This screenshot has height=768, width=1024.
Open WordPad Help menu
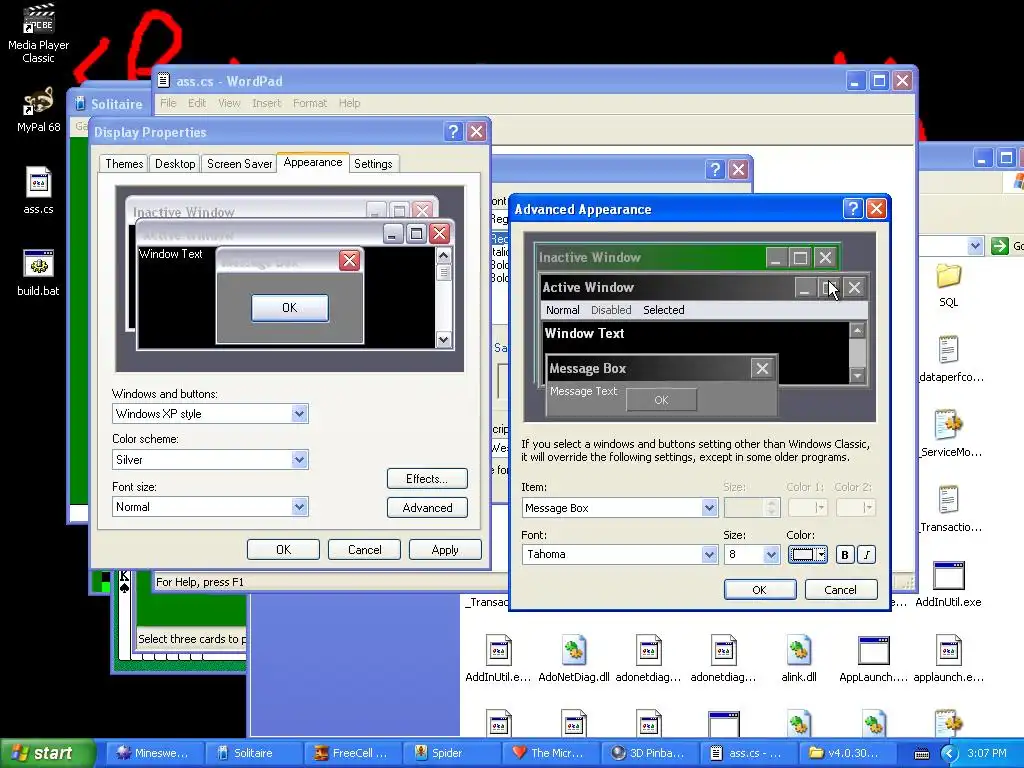pyautogui.click(x=349, y=103)
